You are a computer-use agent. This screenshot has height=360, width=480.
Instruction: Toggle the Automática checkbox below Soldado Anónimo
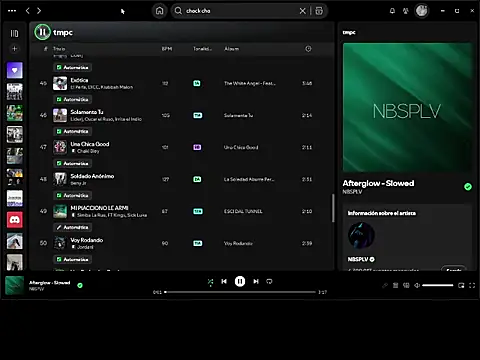pos(73,195)
